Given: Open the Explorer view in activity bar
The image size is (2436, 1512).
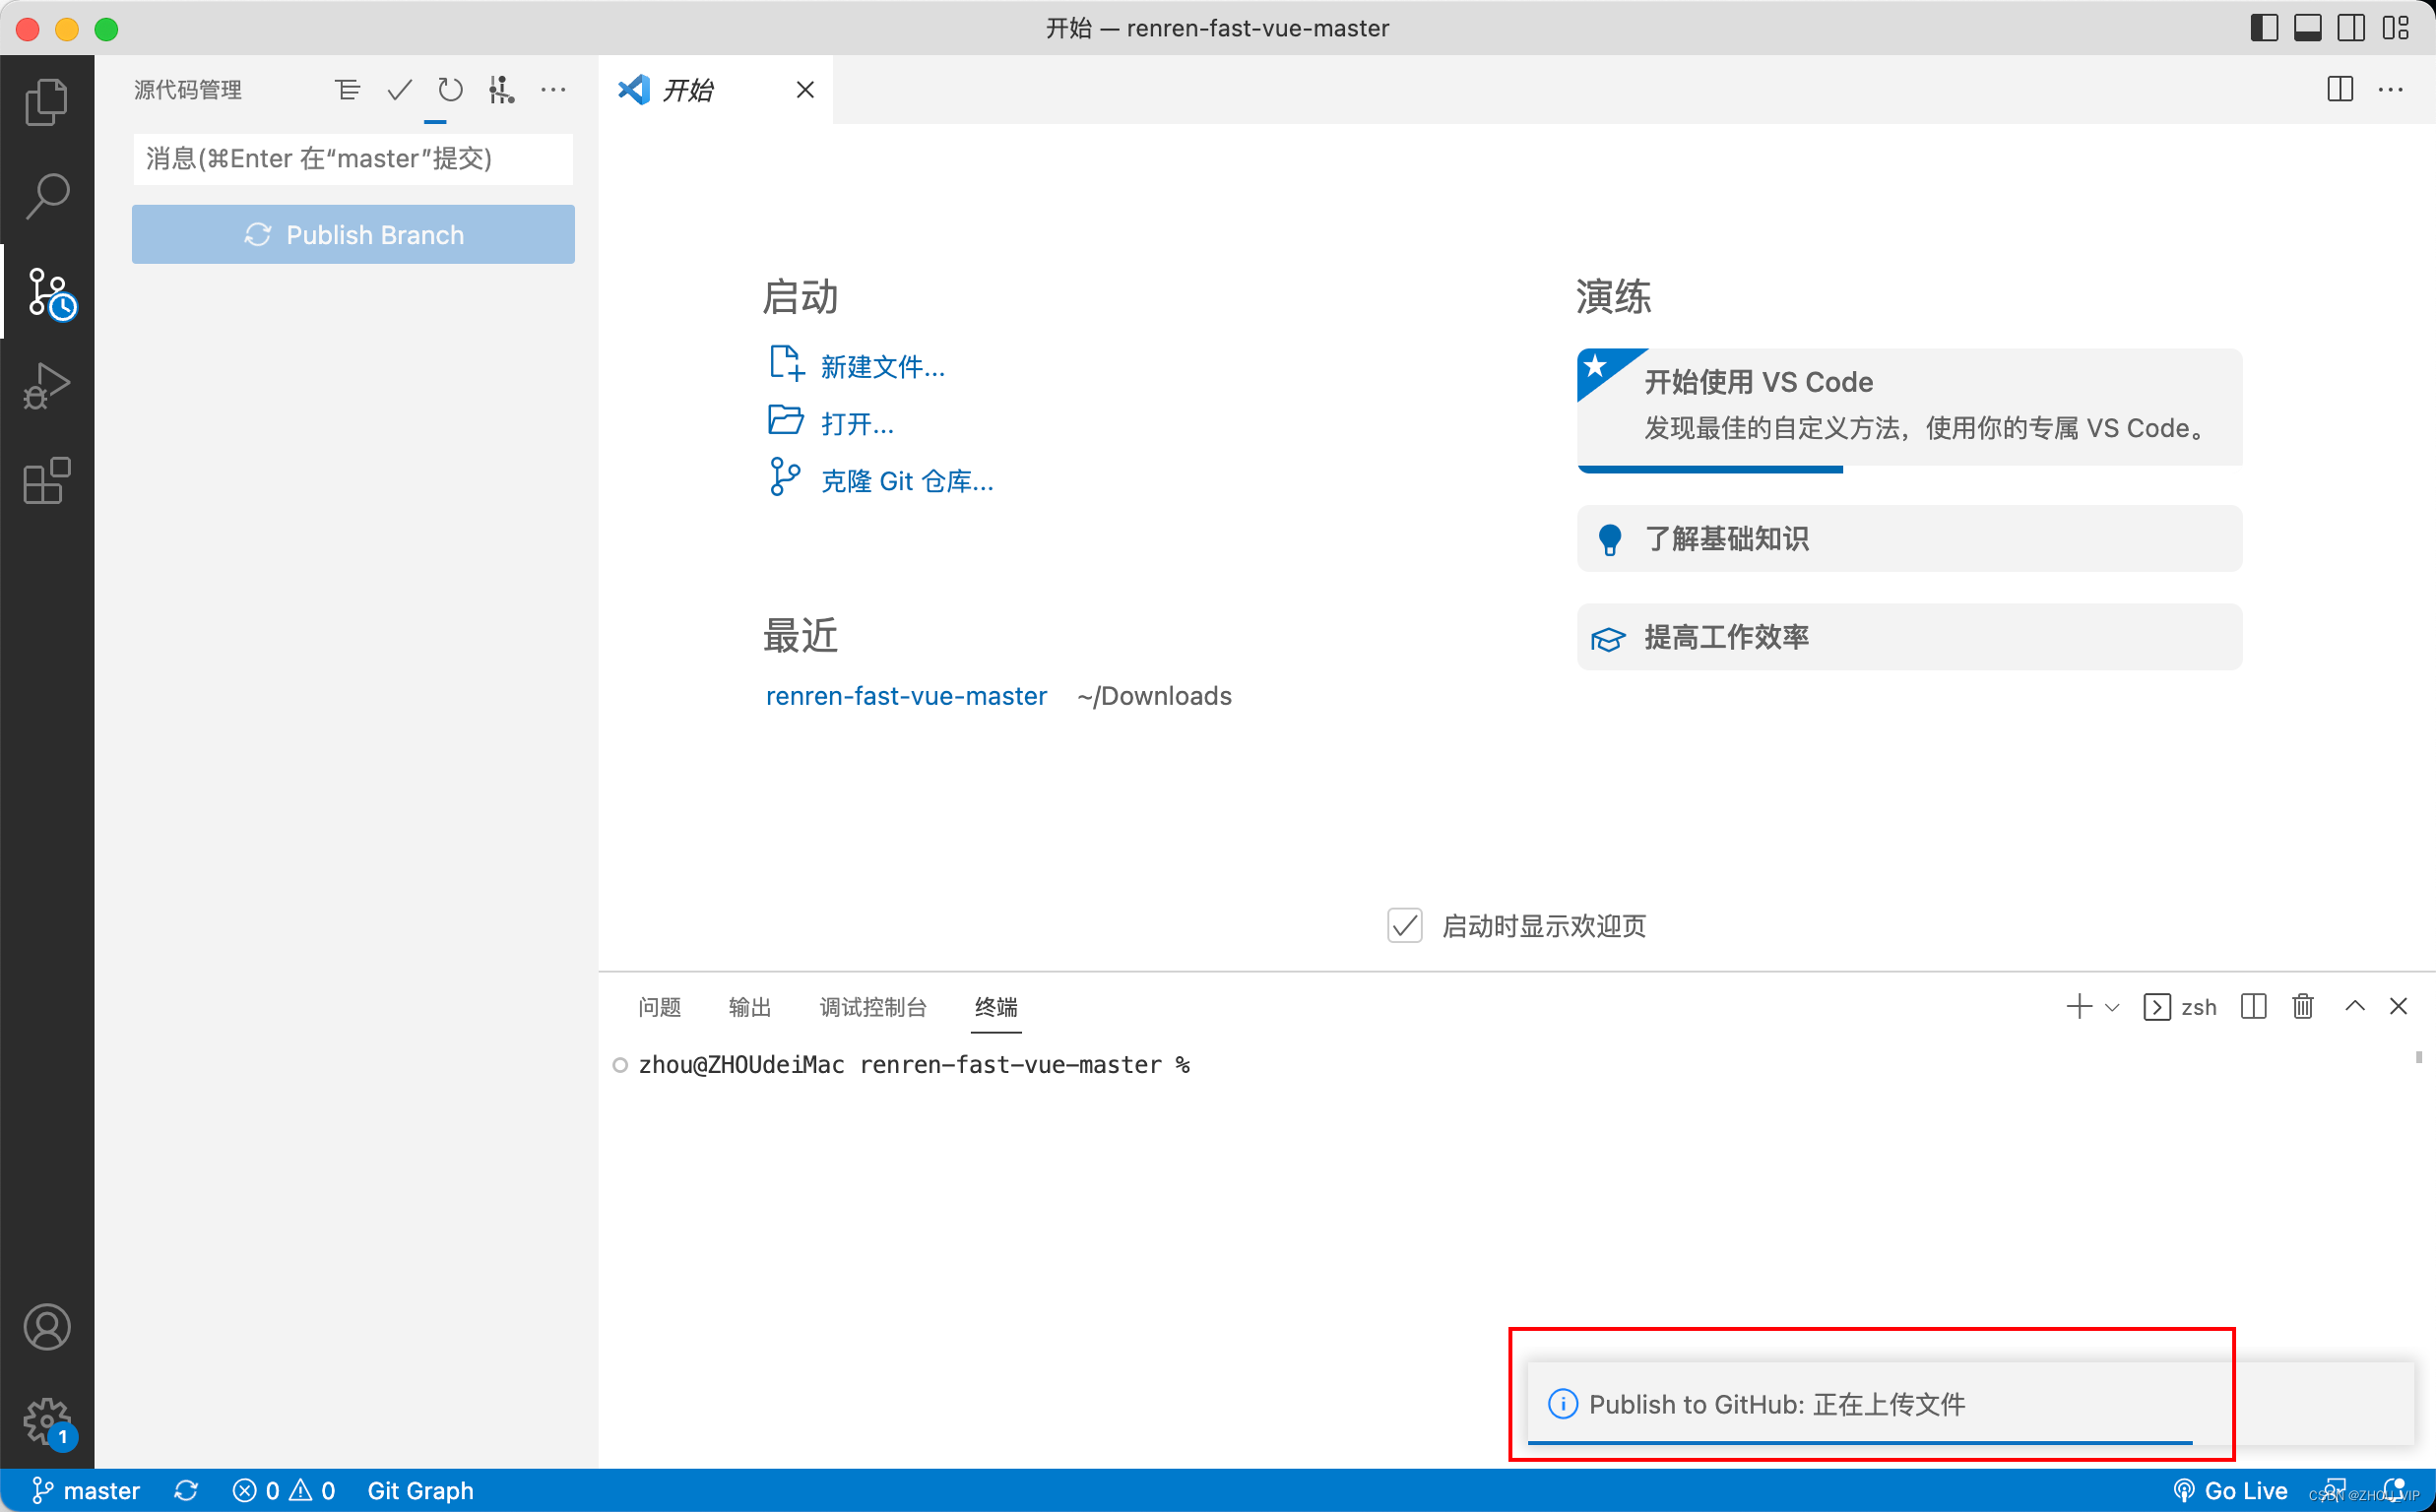Looking at the screenshot, I should (46, 102).
